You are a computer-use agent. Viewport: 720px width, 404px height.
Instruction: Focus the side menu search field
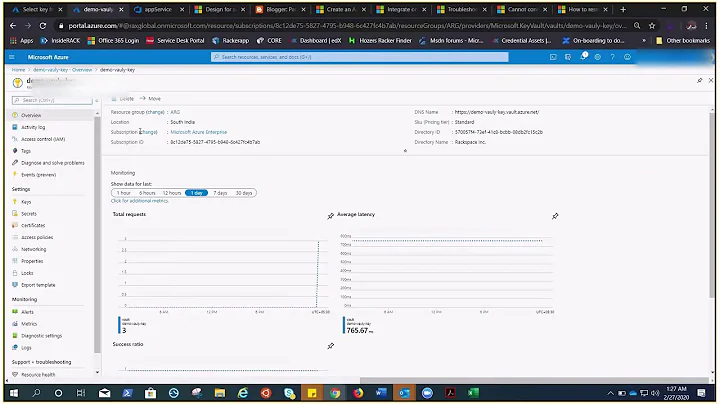pos(52,100)
